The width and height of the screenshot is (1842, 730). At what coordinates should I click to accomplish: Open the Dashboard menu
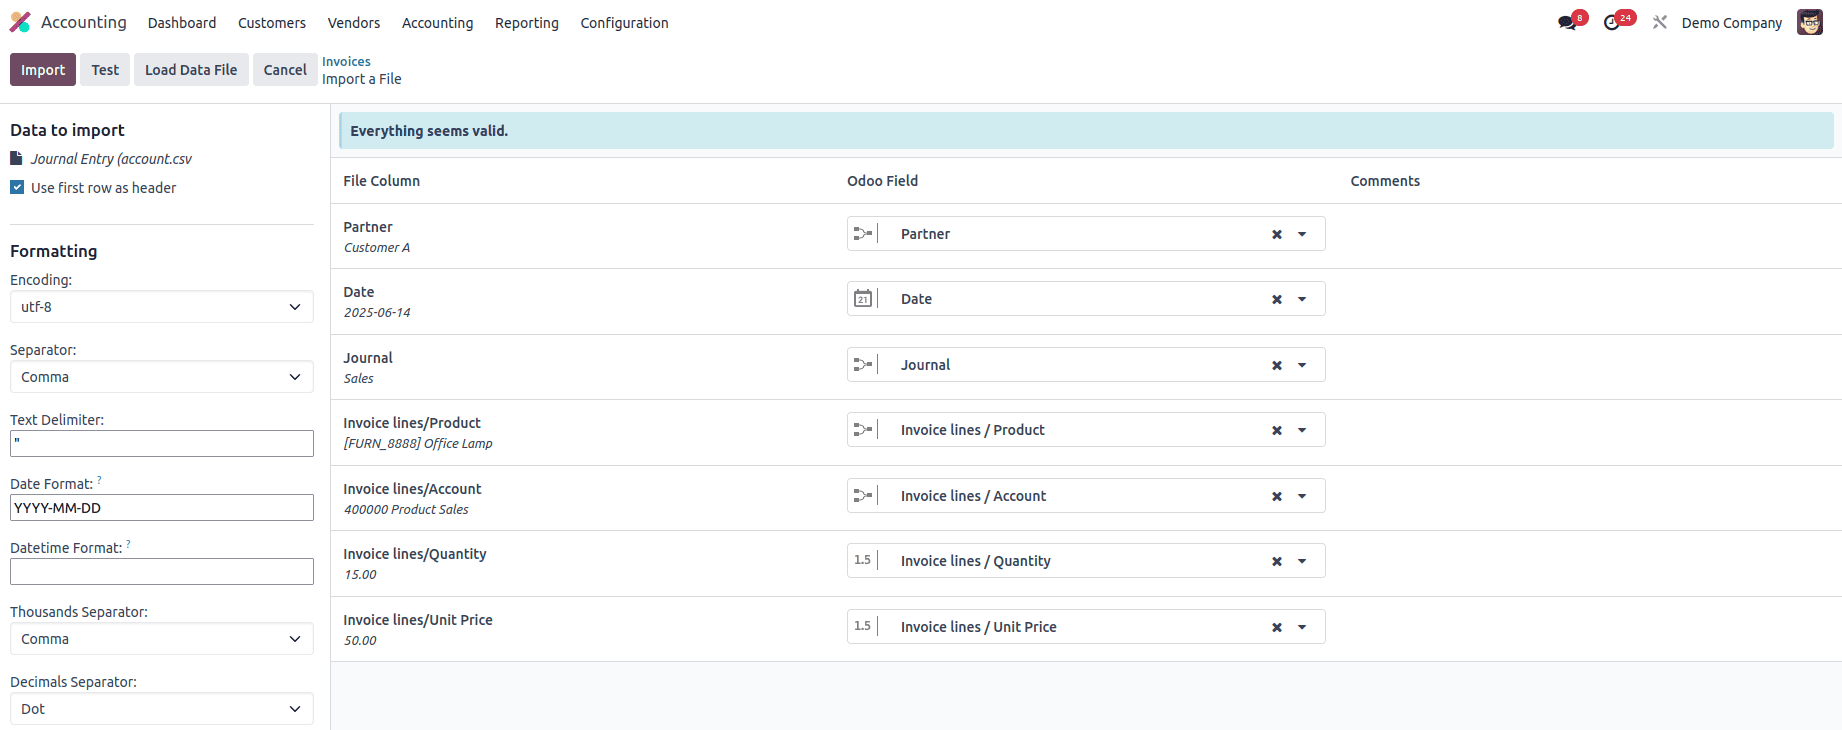point(182,23)
